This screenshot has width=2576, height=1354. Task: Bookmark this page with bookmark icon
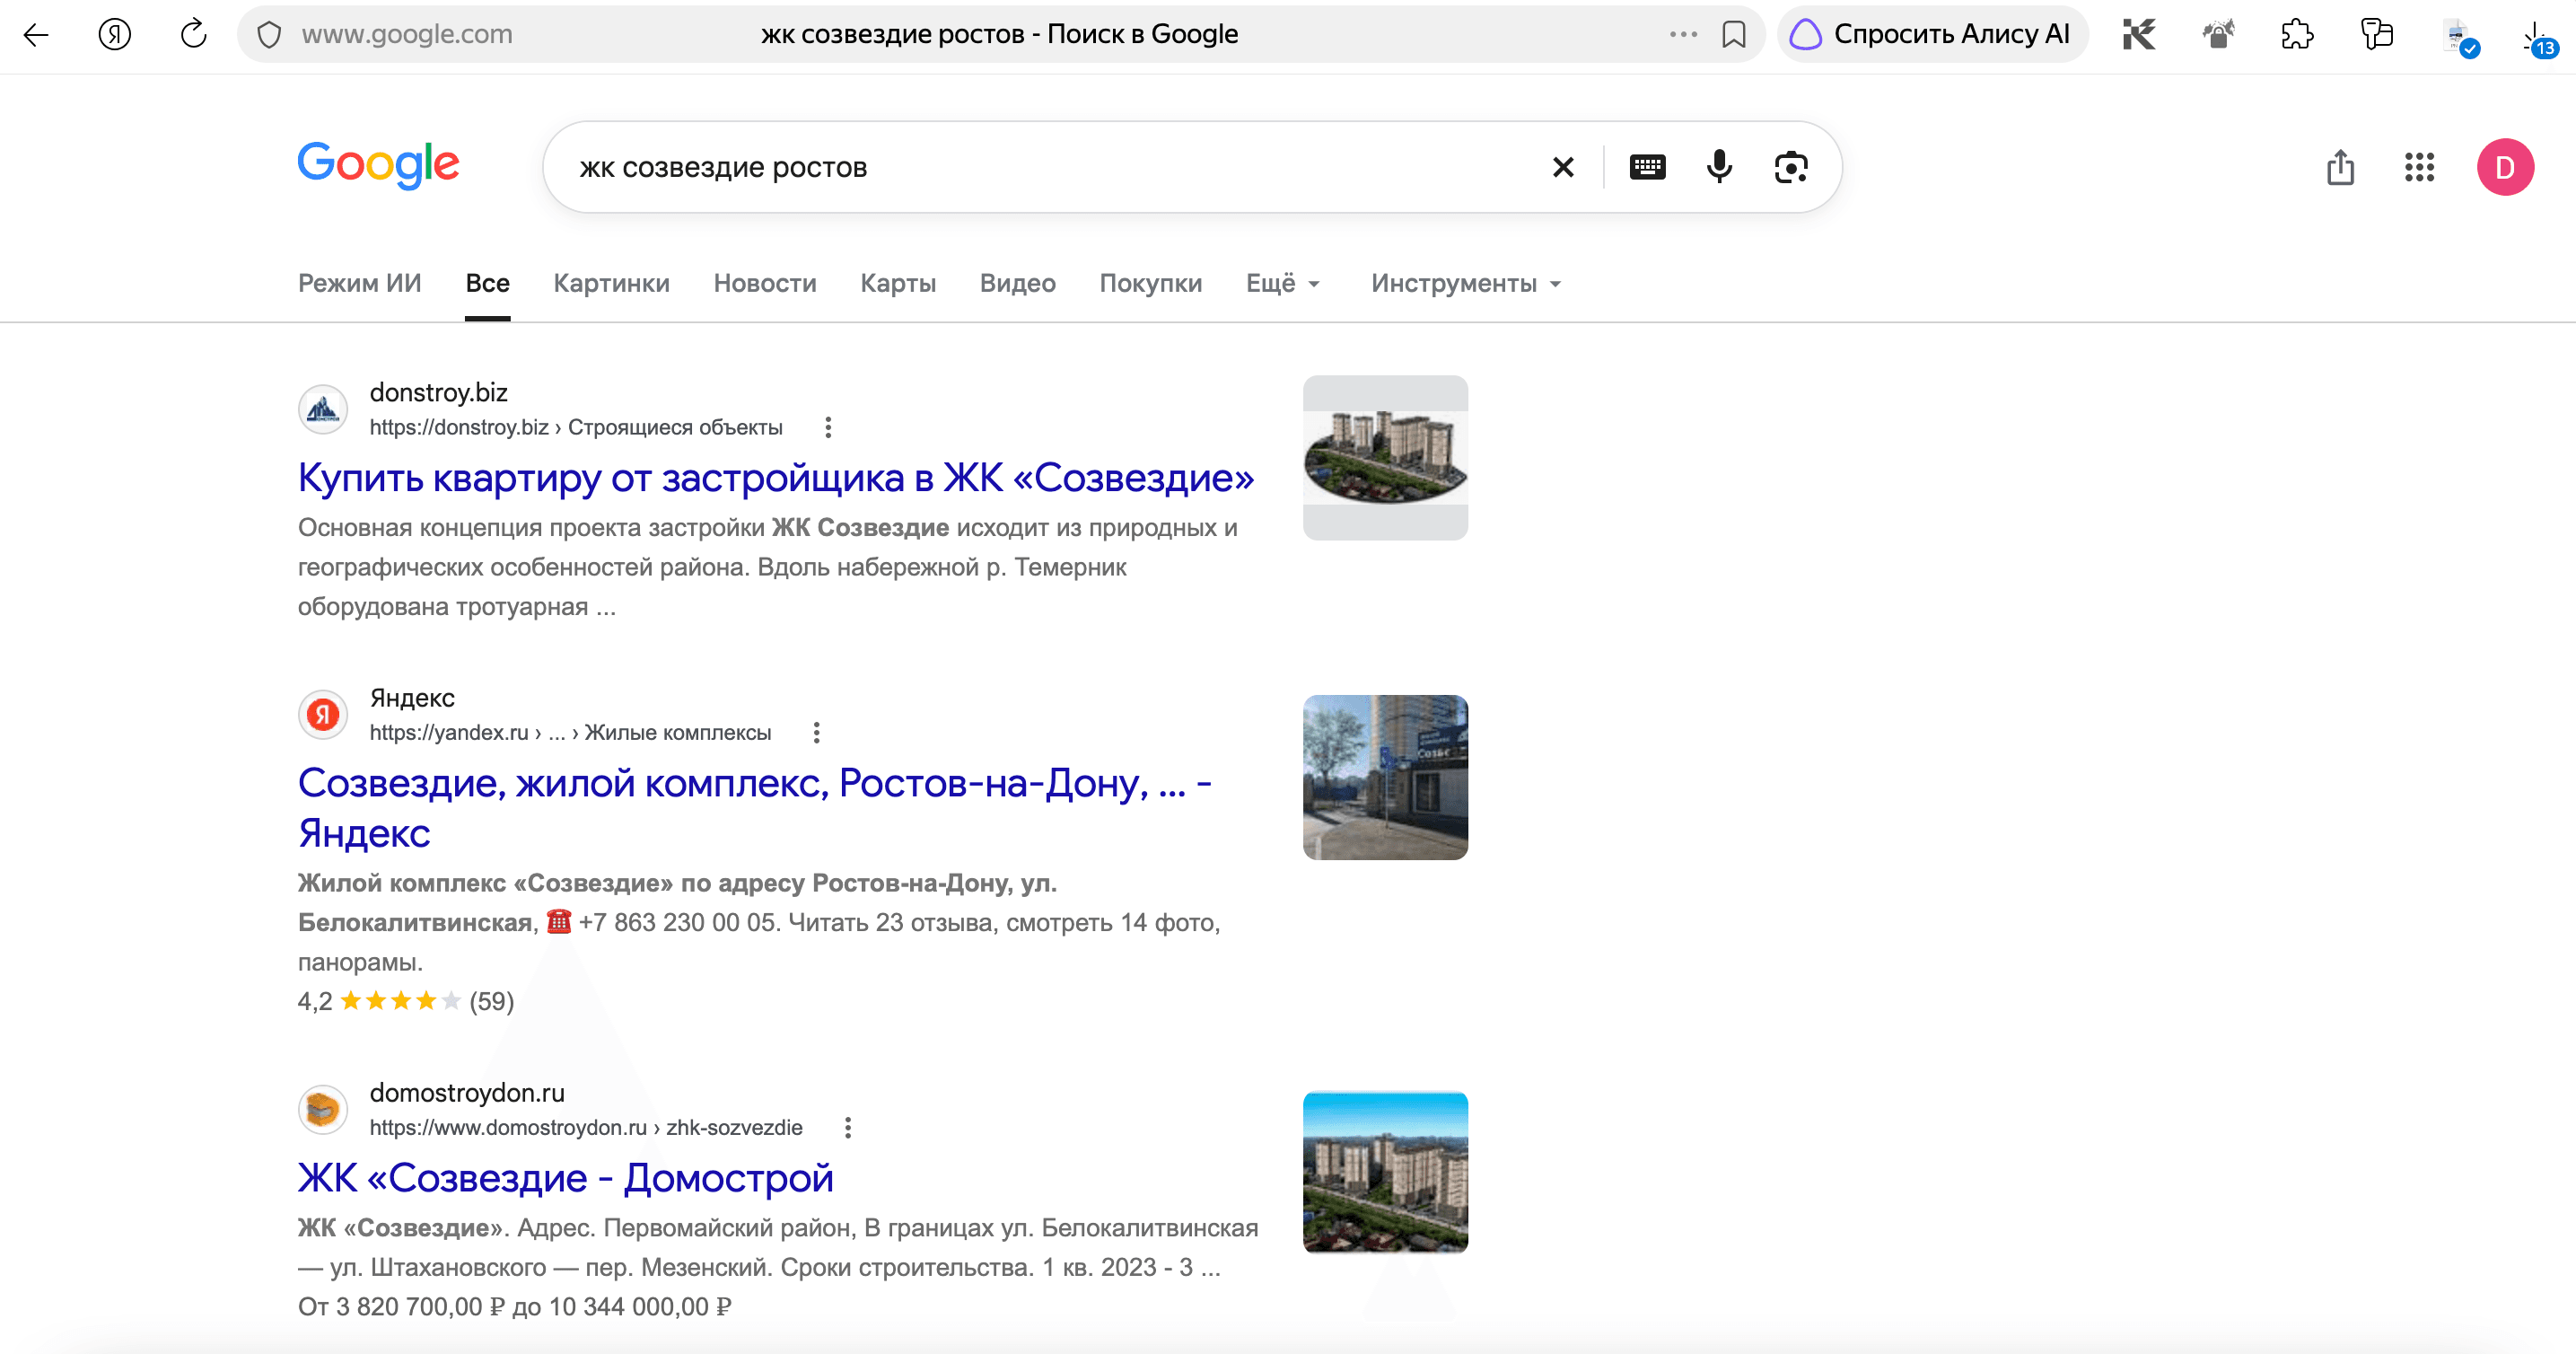pyautogui.click(x=1734, y=35)
